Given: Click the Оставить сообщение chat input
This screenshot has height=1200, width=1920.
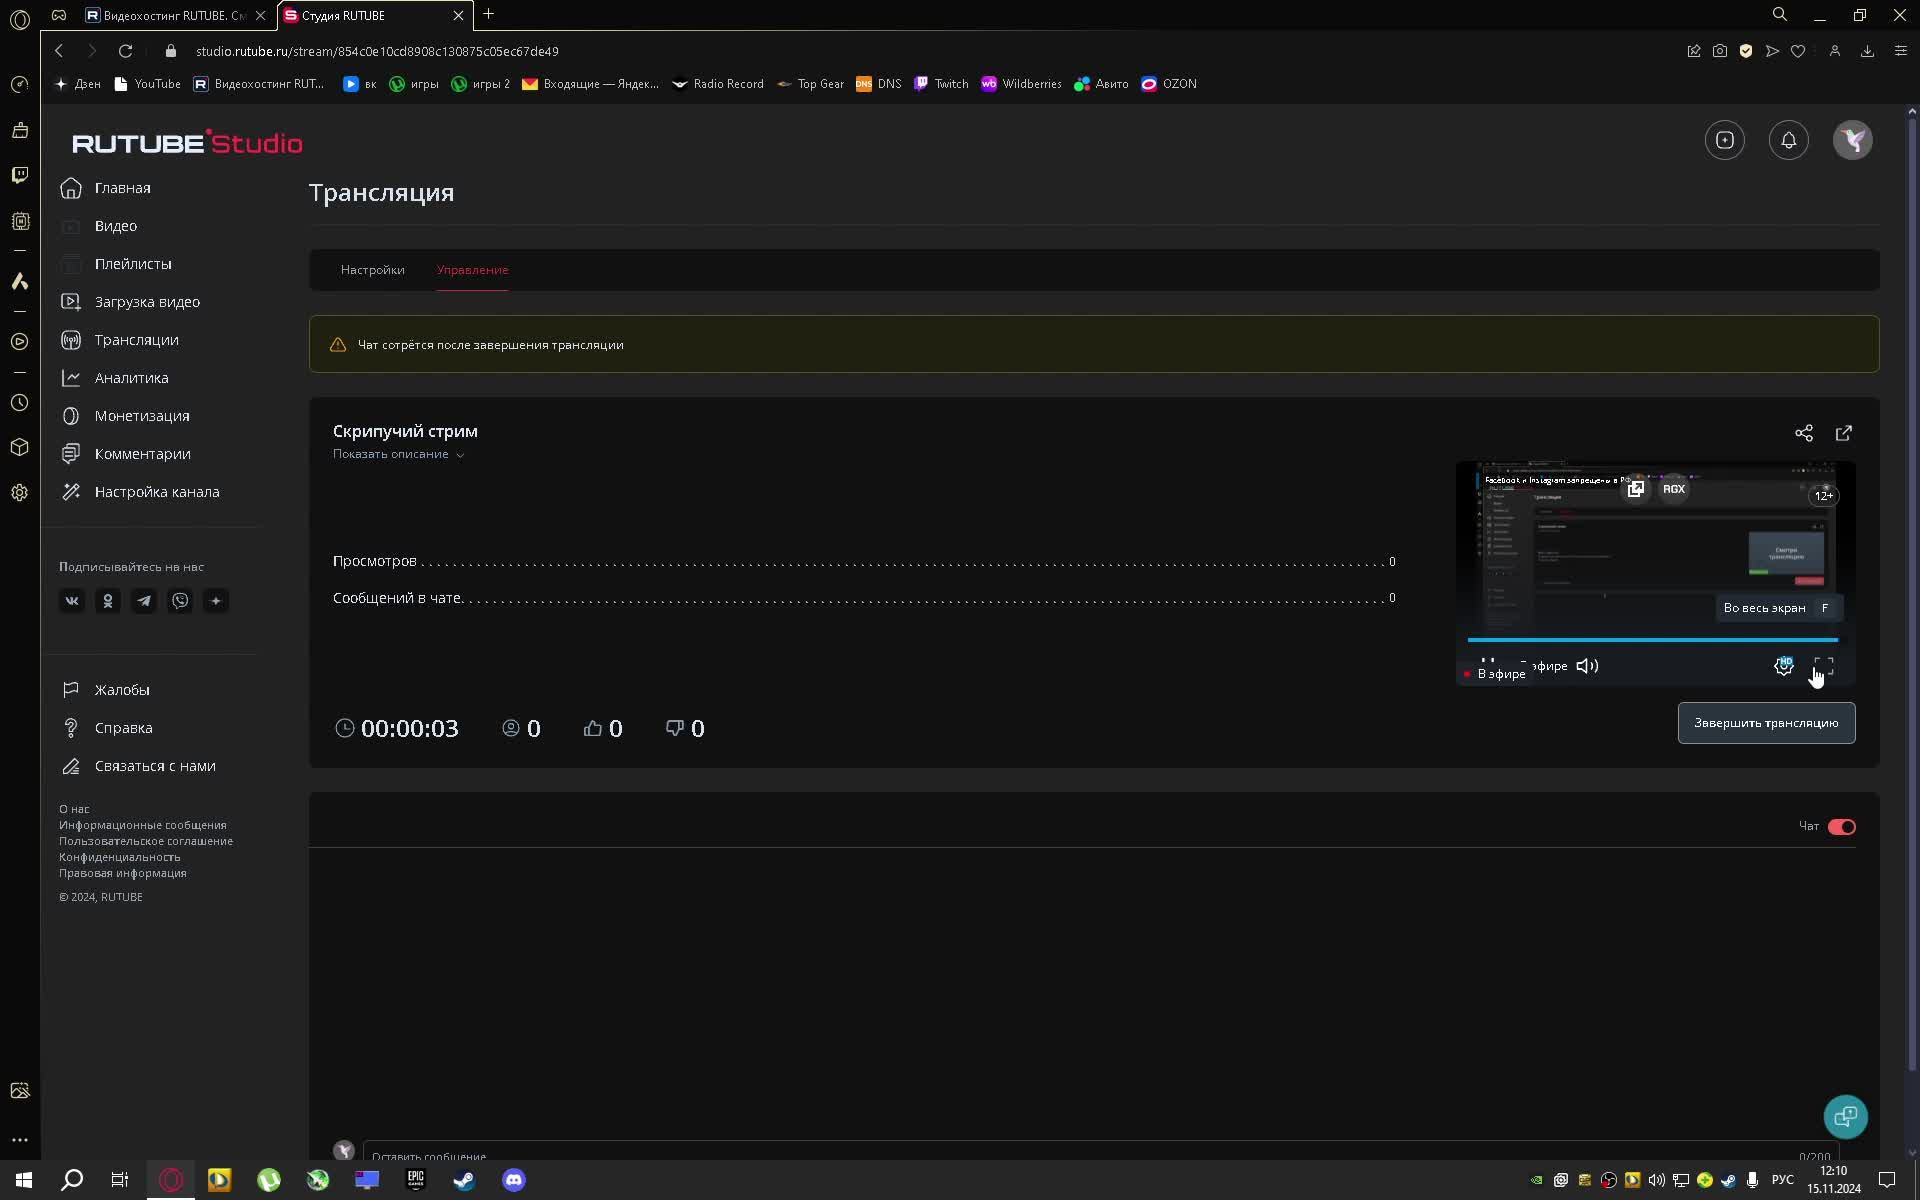Looking at the screenshot, I should click(1100, 1152).
